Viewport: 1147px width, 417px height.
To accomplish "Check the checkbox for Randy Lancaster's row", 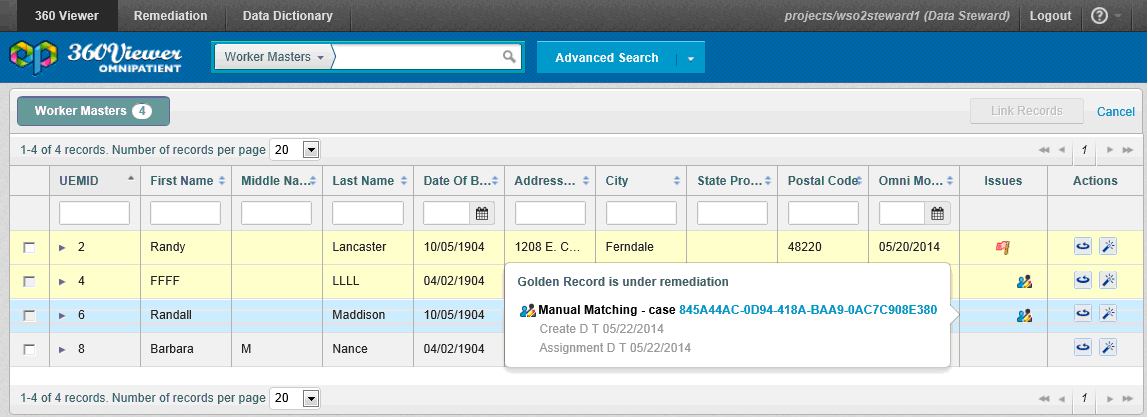I will (29, 247).
